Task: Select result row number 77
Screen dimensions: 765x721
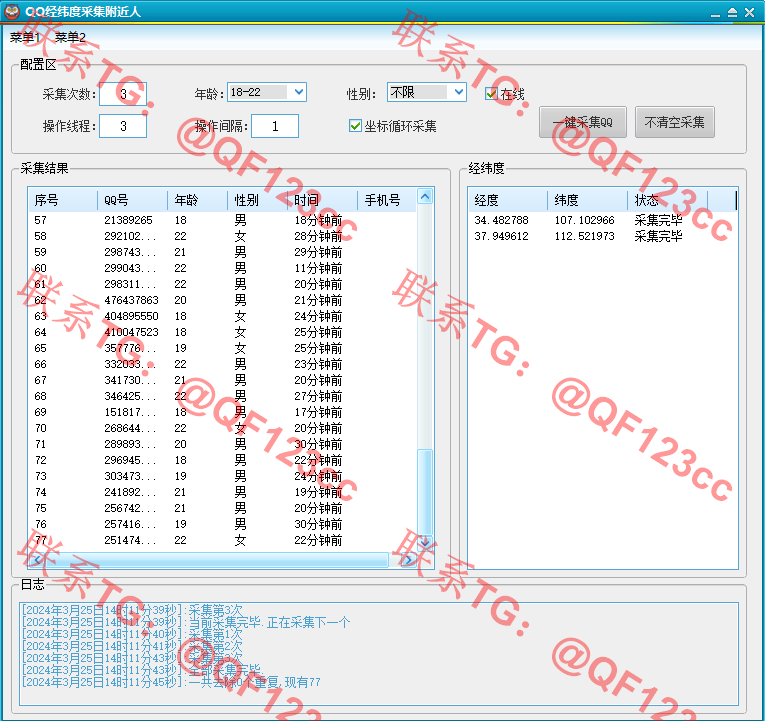Action: (x=222, y=540)
